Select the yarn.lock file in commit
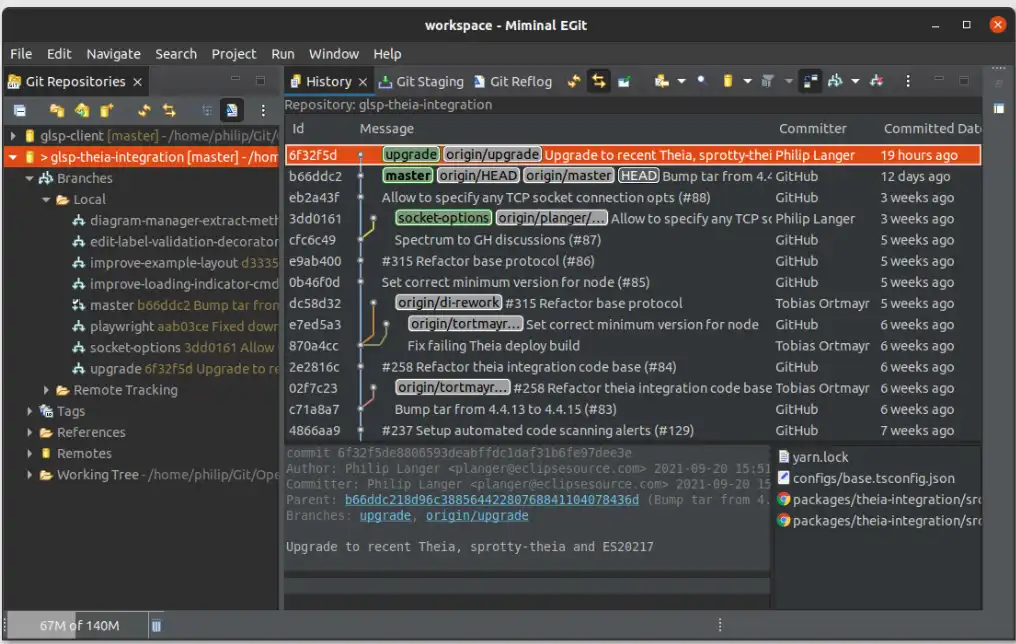Viewport: 1016px width, 644px height. (x=820, y=457)
